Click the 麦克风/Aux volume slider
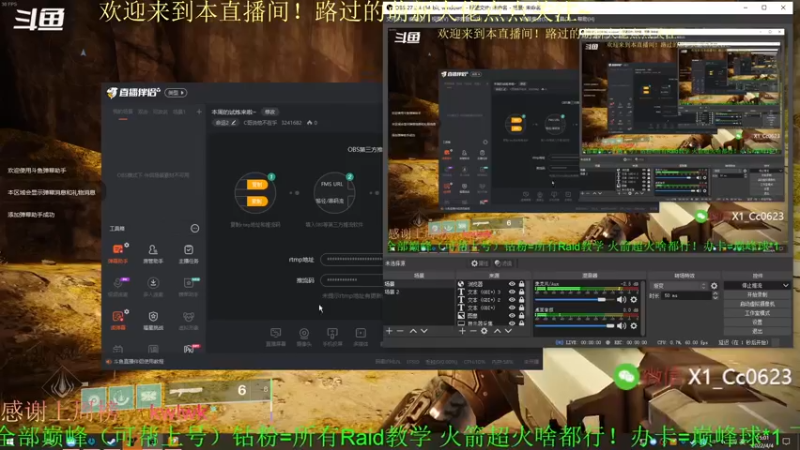This screenshot has height=450, width=800. 574,300
